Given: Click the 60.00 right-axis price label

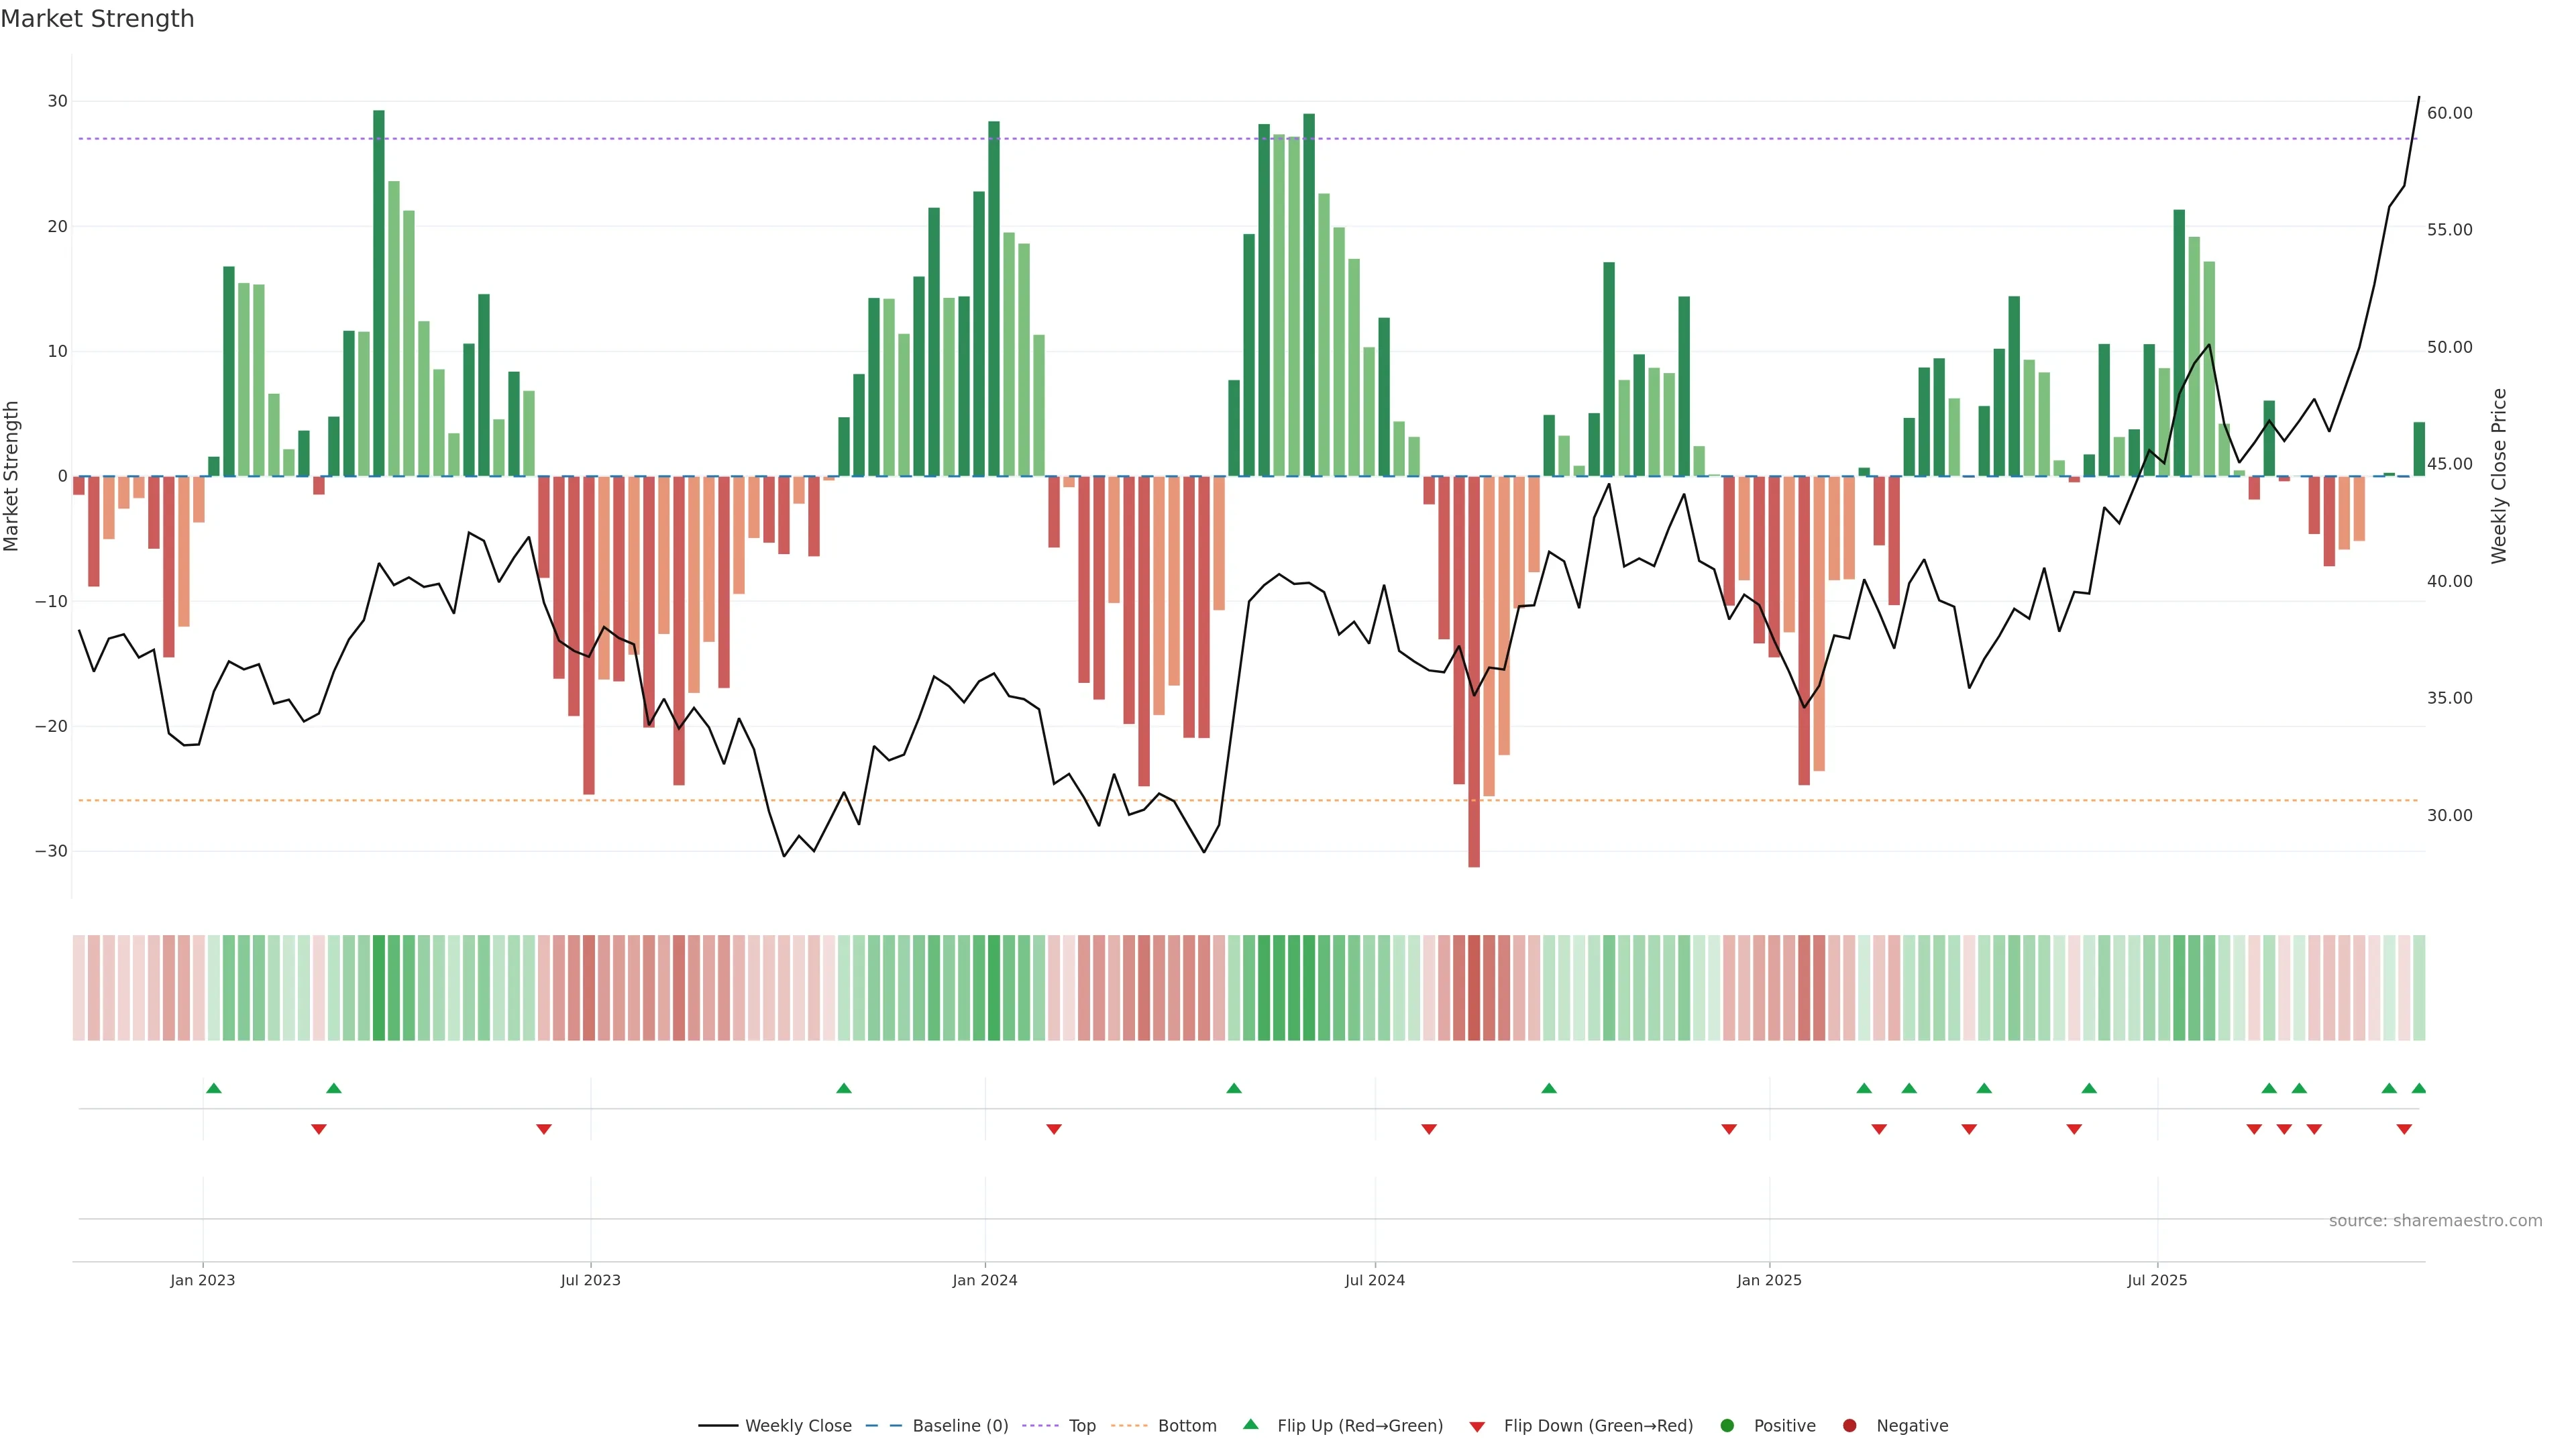Looking at the screenshot, I should (x=2449, y=113).
